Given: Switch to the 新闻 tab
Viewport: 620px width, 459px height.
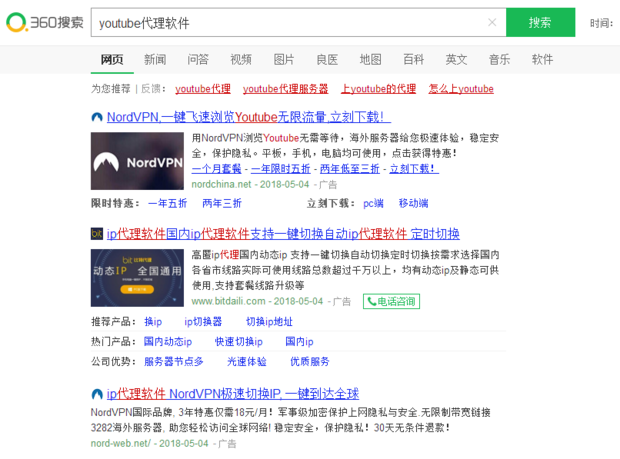Looking at the screenshot, I should point(155,60).
